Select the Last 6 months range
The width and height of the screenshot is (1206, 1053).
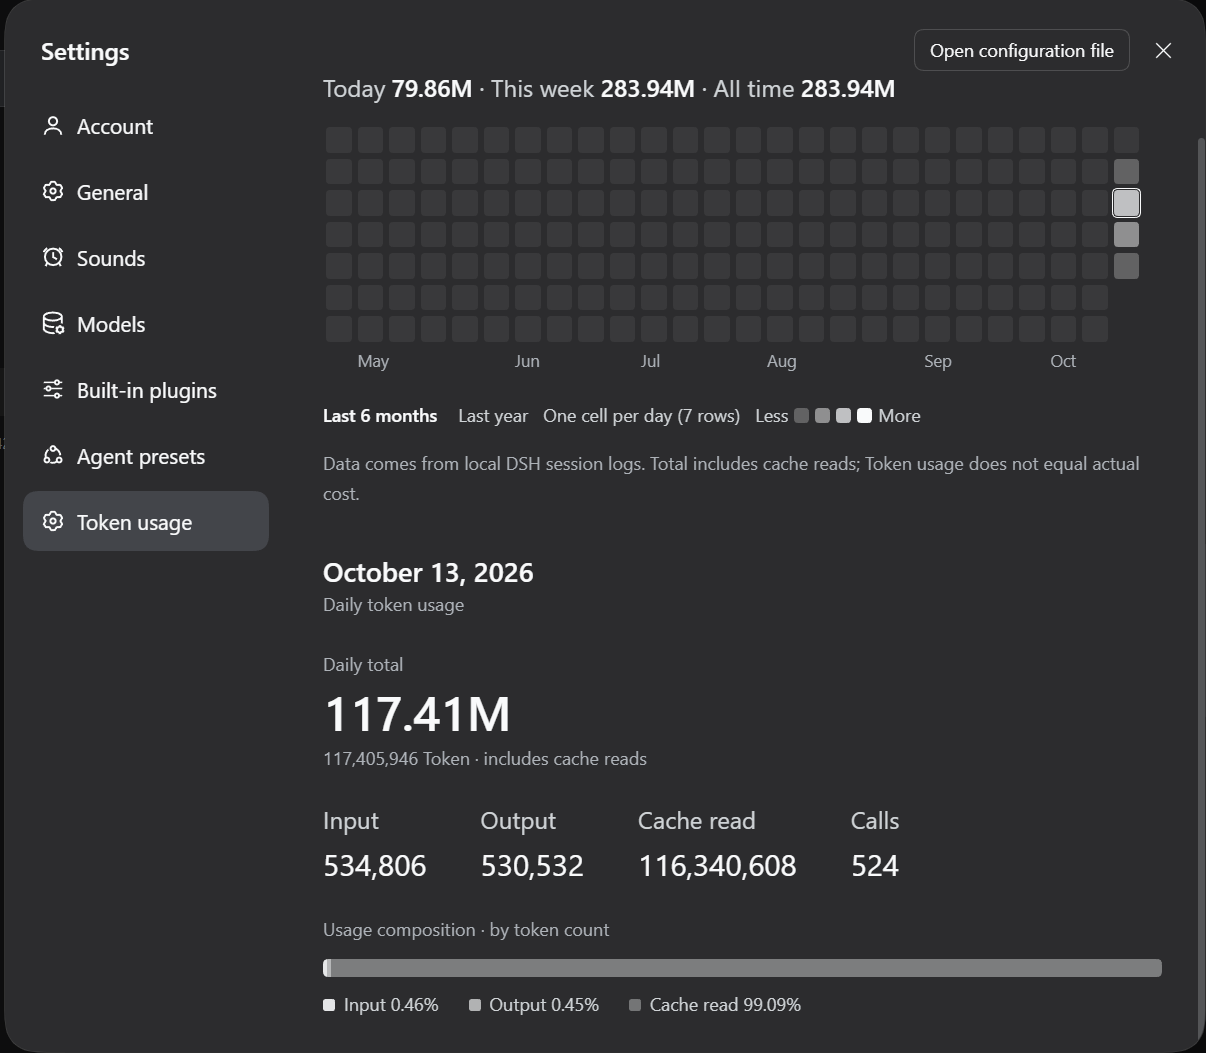coord(380,416)
